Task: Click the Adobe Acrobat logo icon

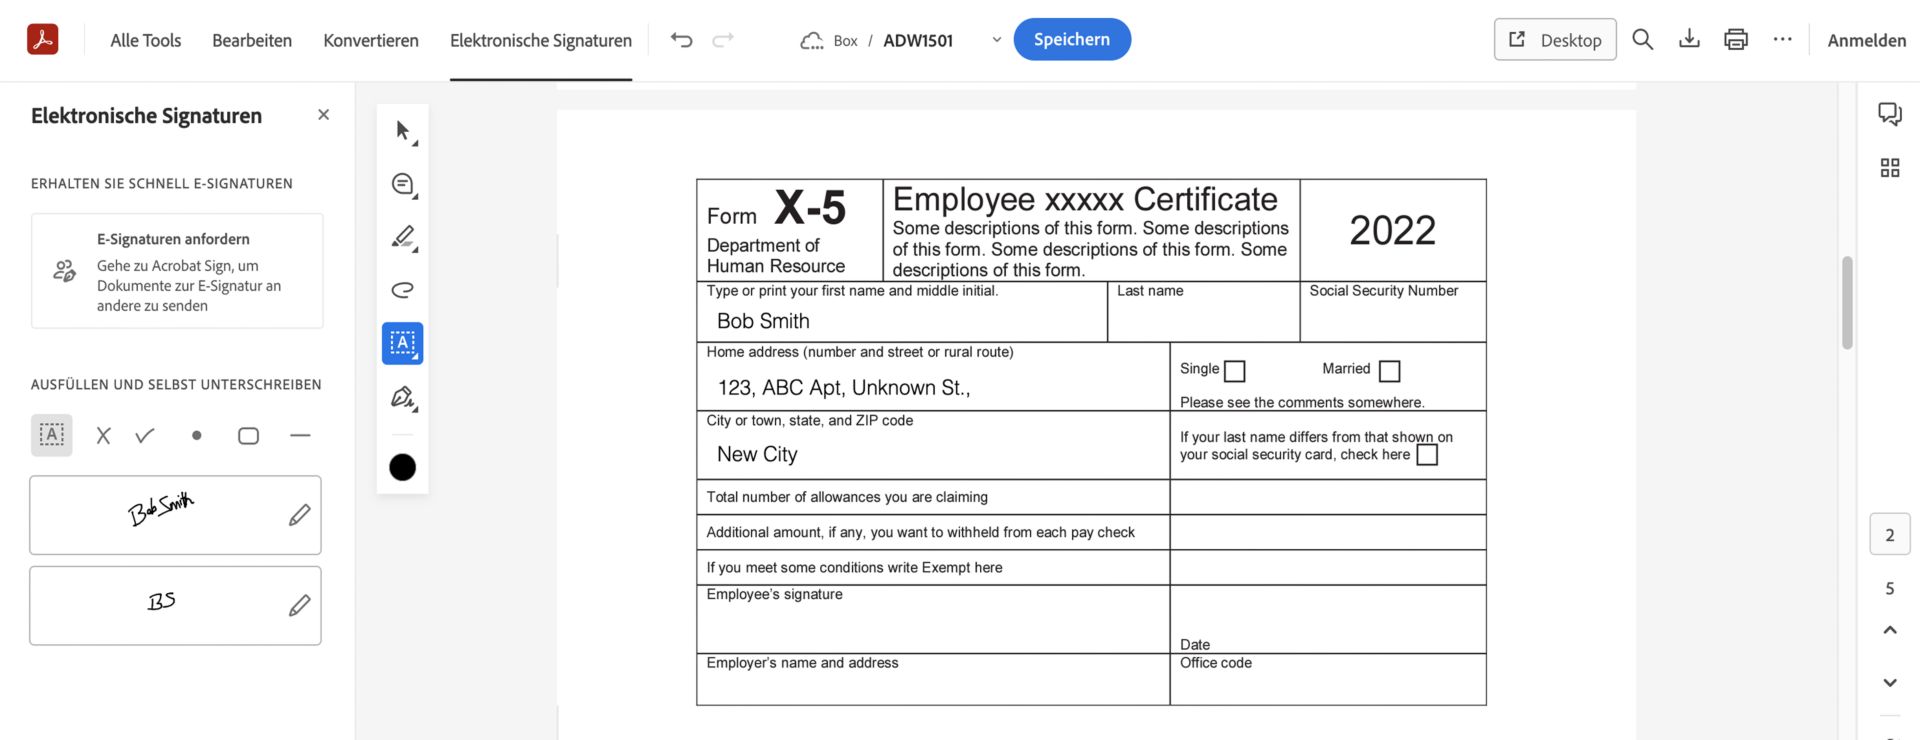Action: point(42,40)
